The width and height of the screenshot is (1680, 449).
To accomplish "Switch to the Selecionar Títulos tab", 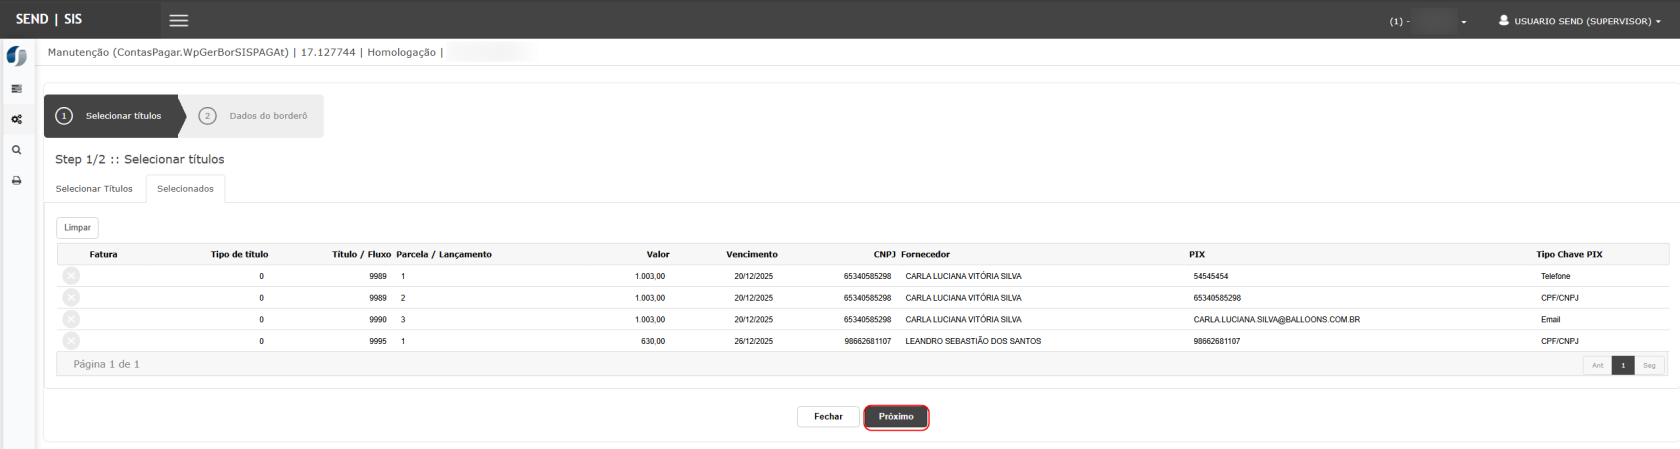I will (x=94, y=189).
